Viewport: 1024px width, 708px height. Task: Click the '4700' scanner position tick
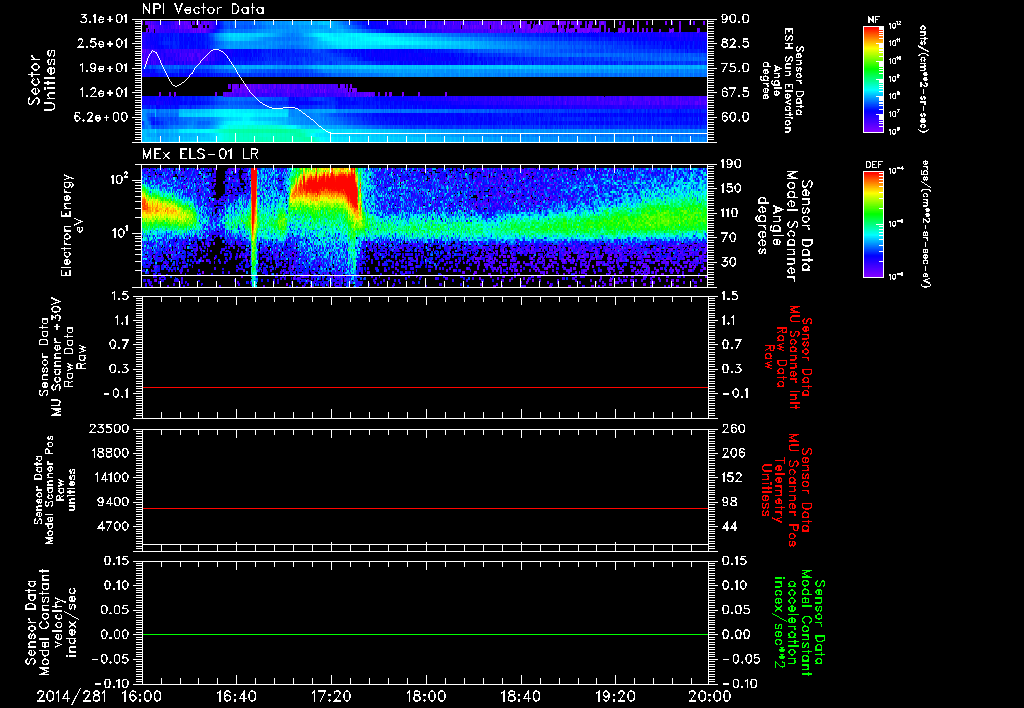(x=114, y=526)
